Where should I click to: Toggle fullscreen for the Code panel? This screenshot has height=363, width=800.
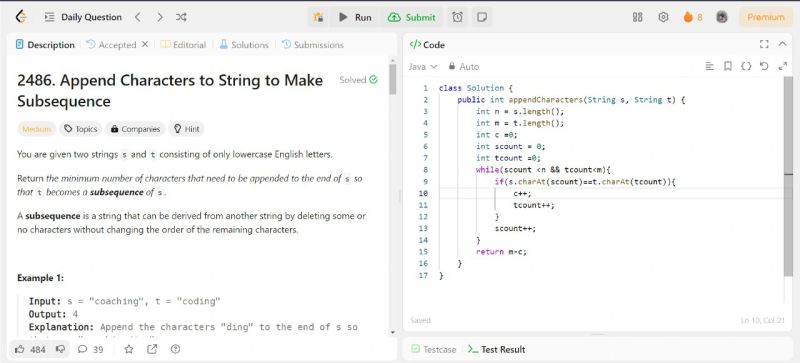(x=764, y=44)
